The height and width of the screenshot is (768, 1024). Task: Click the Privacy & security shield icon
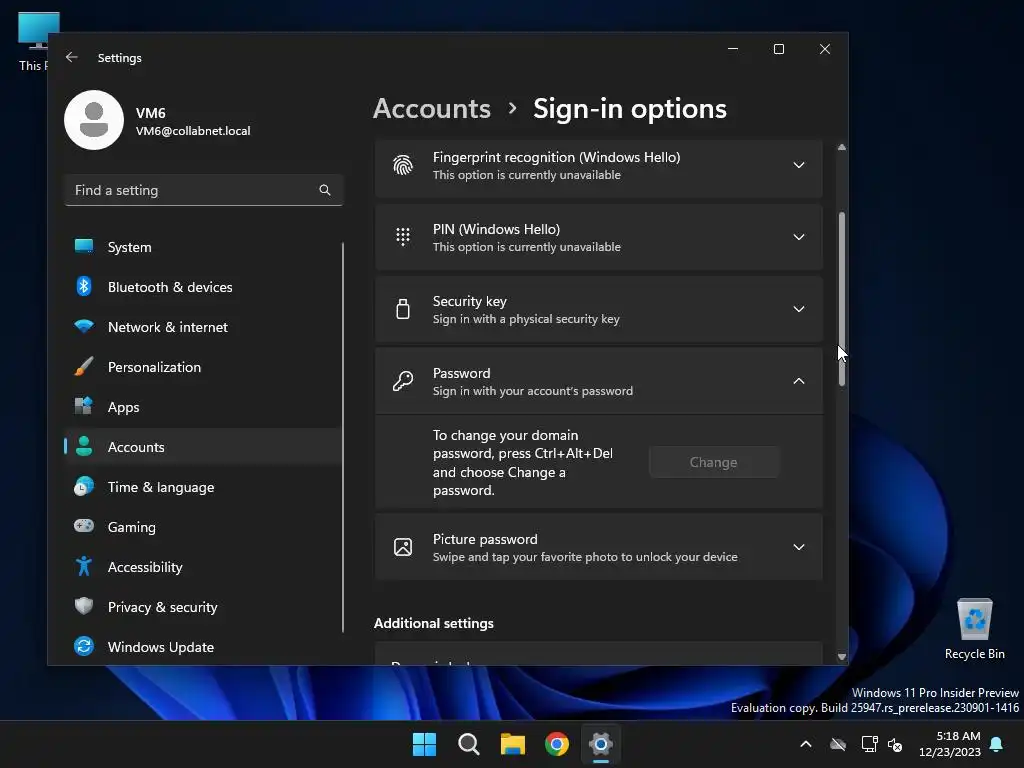pyautogui.click(x=84, y=606)
